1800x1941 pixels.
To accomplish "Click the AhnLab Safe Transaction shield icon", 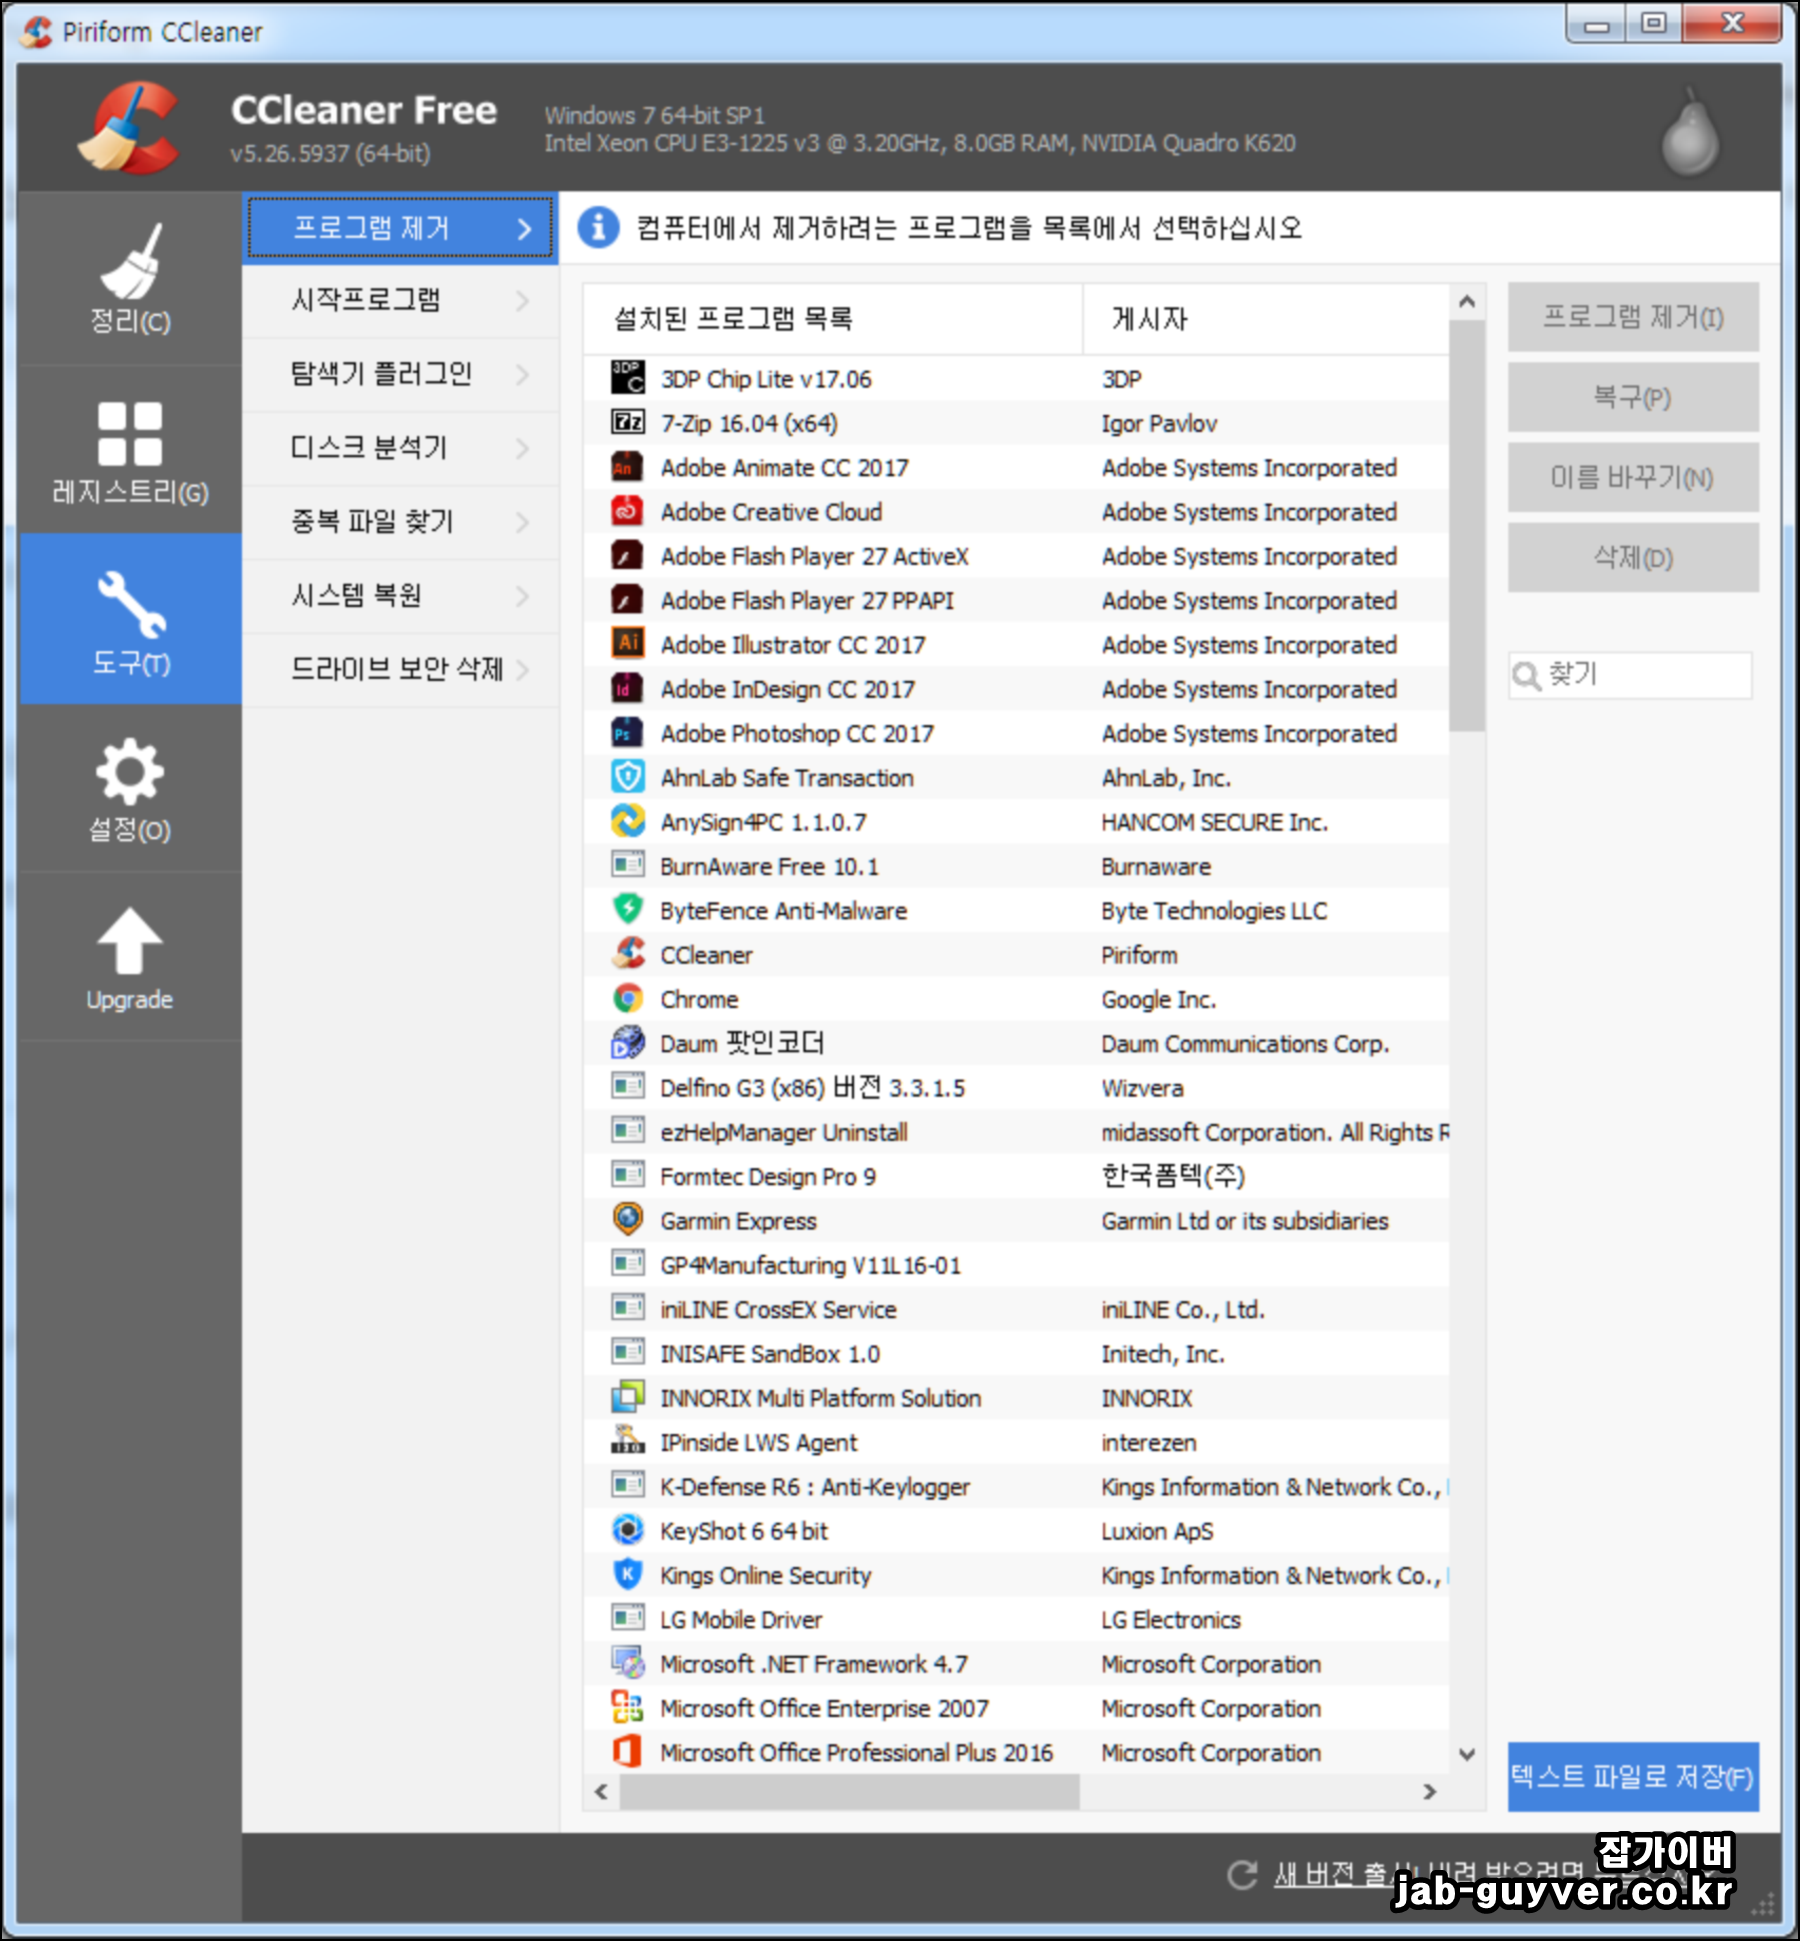I will coord(628,777).
